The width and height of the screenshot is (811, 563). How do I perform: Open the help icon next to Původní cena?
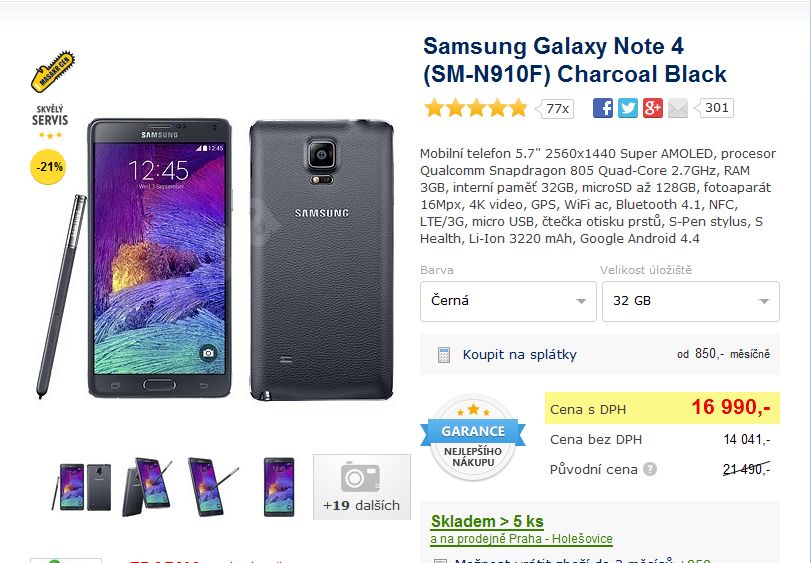pyautogui.click(x=650, y=469)
